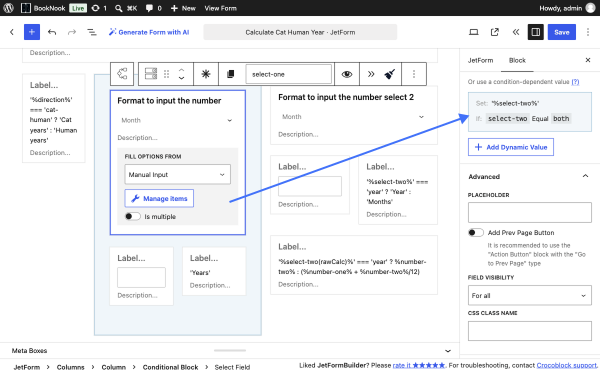Toggle required asterisk in block toolbar

[206, 74]
